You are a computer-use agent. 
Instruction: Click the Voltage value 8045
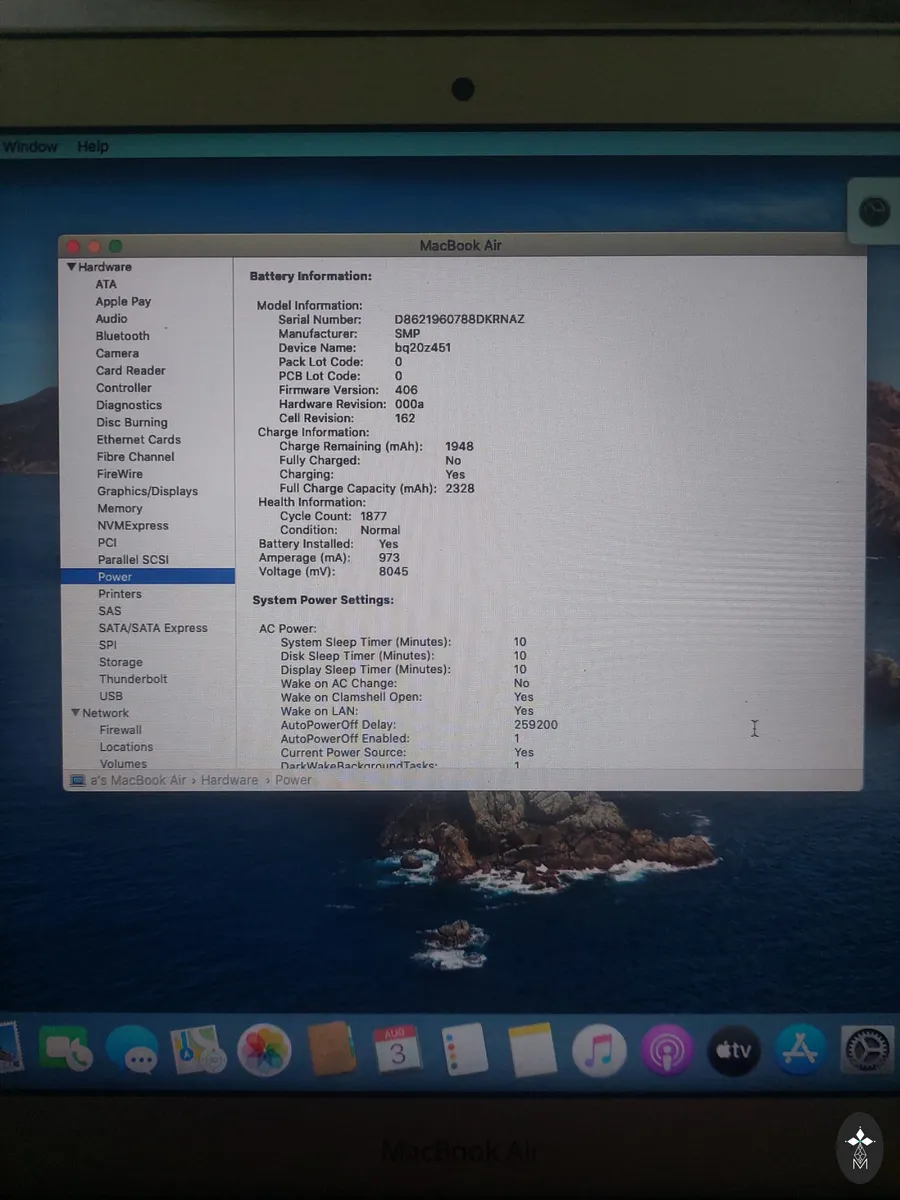click(x=393, y=571)
